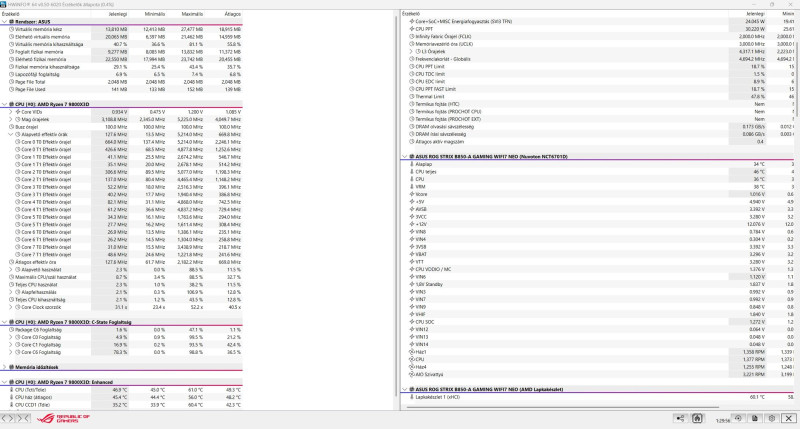Select the CPU ház (átlagos) row
This screenshot has width=800, height=429.
(x=121, y=397)
